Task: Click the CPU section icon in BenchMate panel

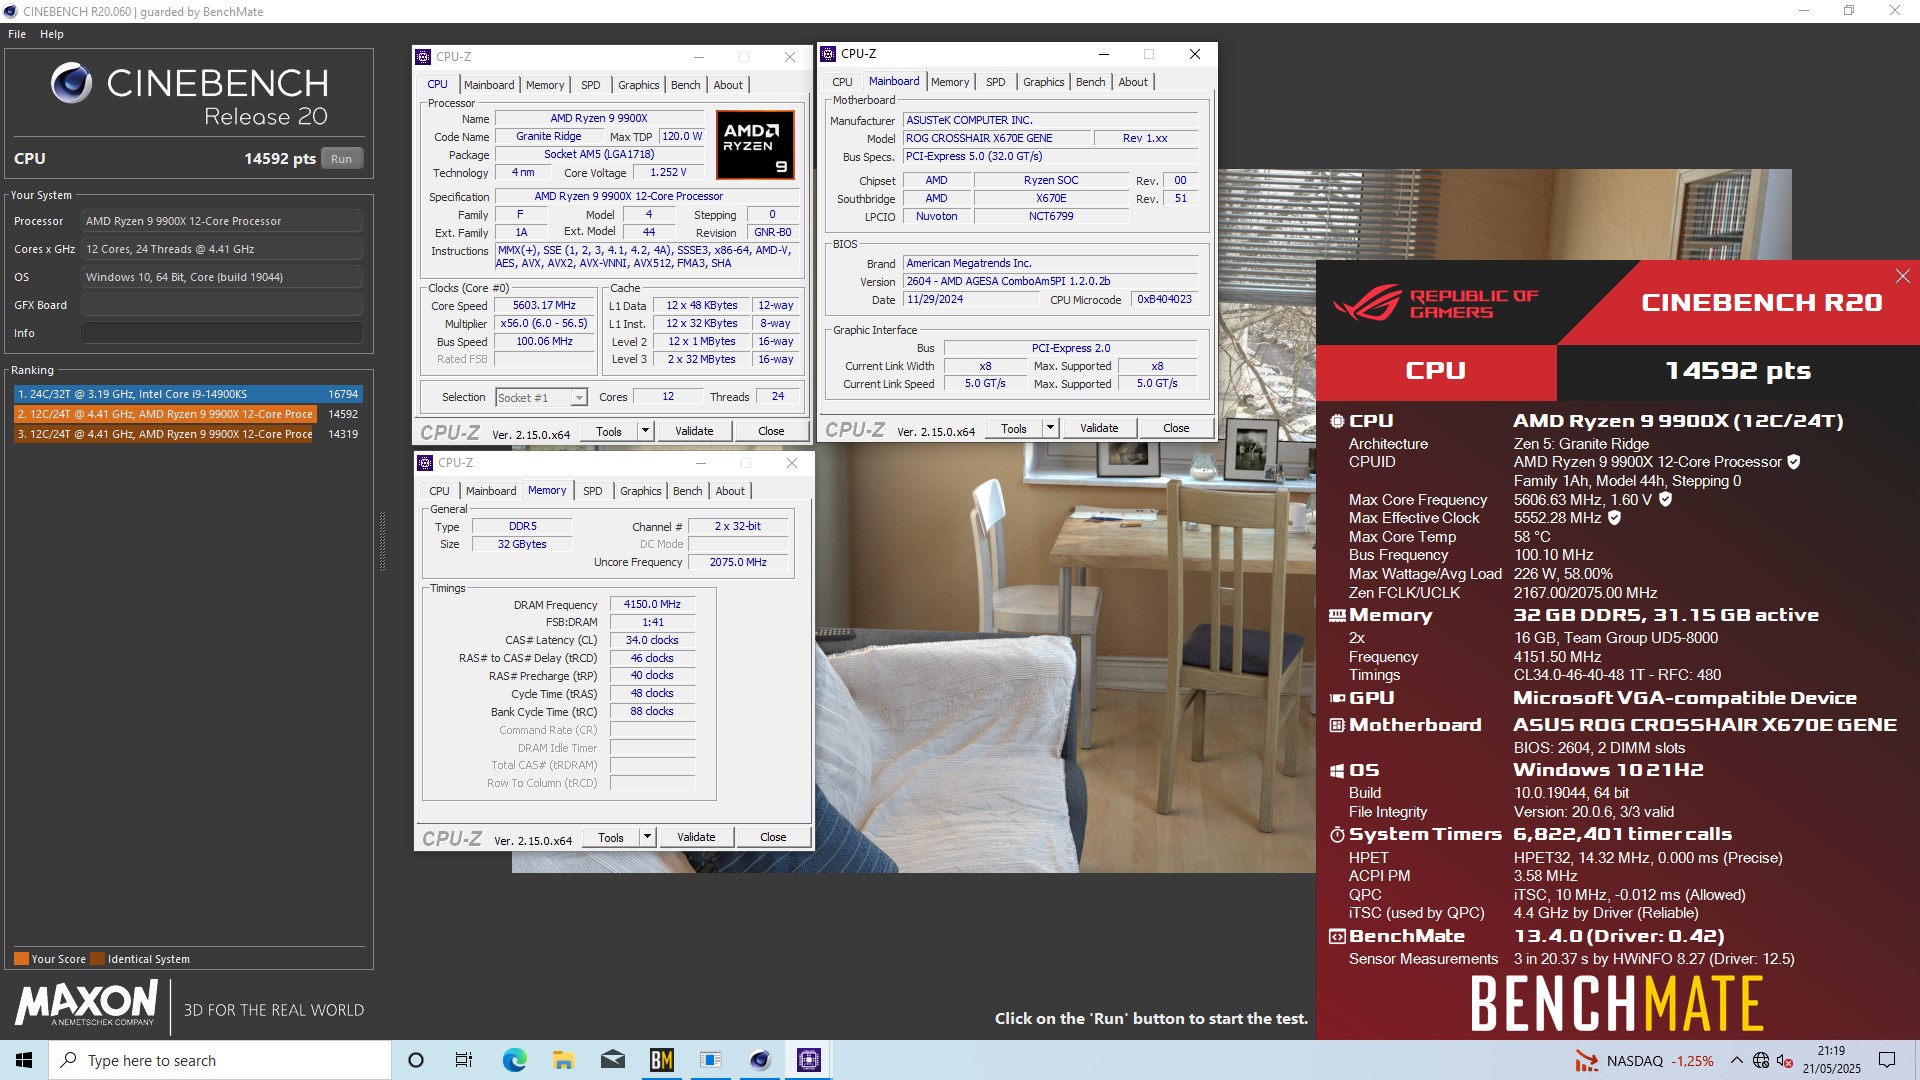Action: [x=1337, y=421]
